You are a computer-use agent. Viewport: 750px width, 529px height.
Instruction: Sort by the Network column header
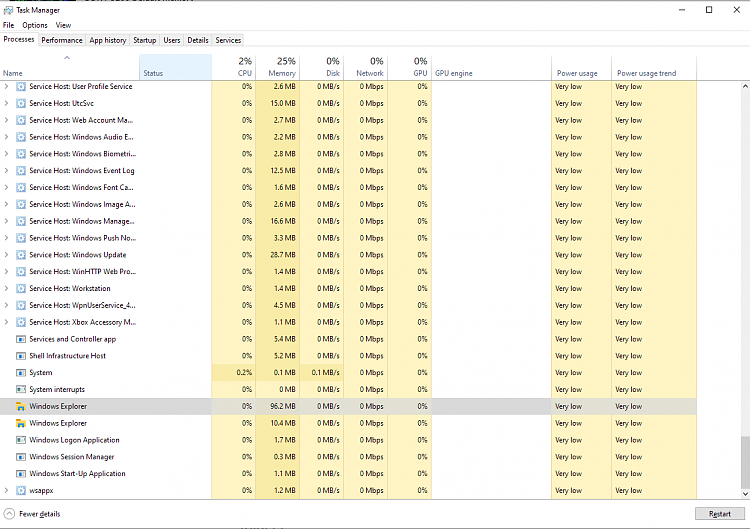coord(366,67)
